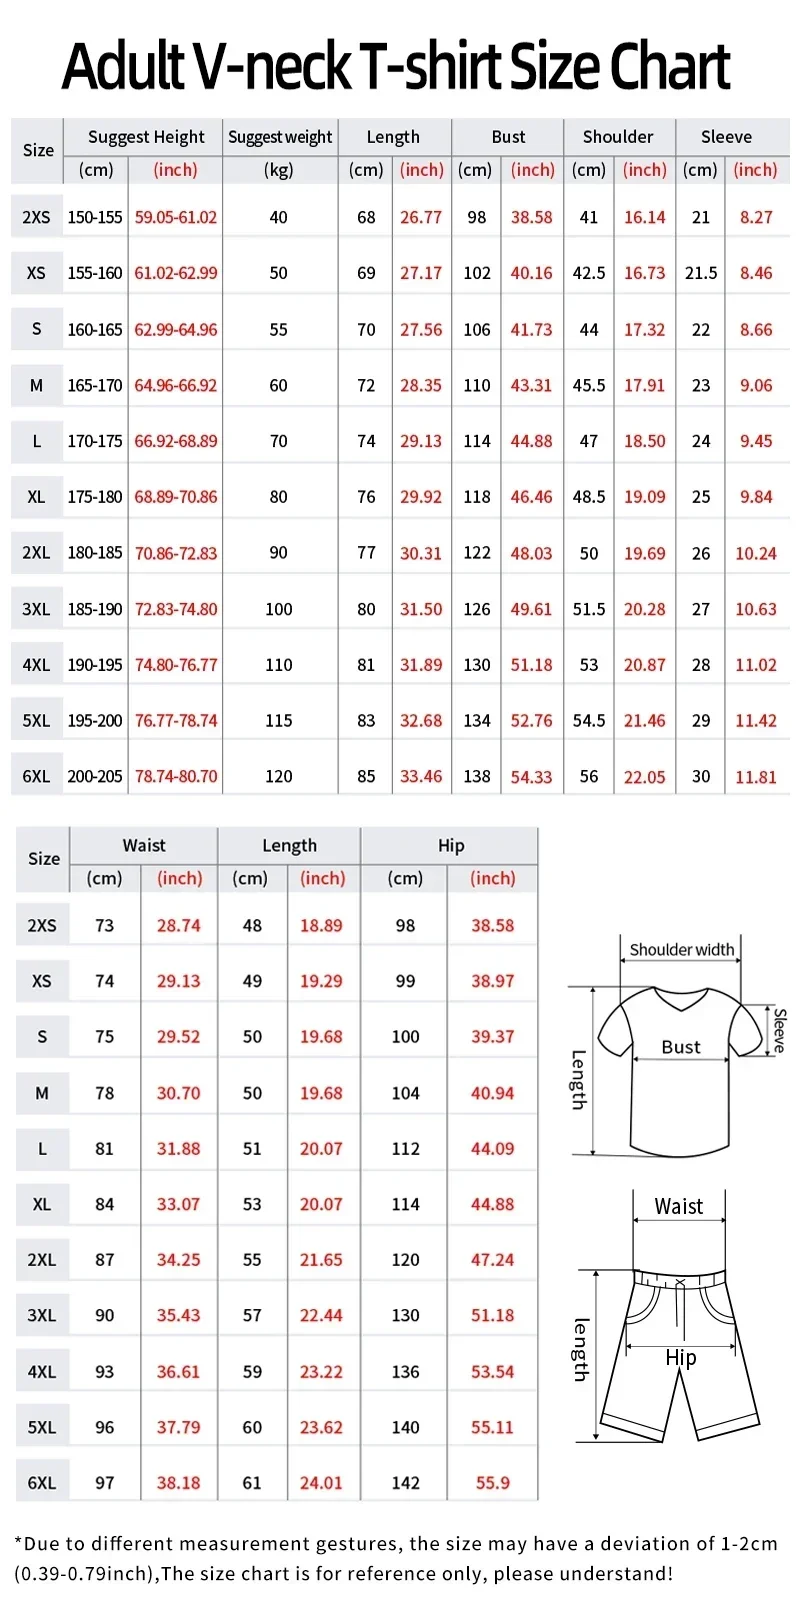Click the 'Shoulder width' label on diagram
Viewport: 800px width, 1606px height.
point(681,949)
